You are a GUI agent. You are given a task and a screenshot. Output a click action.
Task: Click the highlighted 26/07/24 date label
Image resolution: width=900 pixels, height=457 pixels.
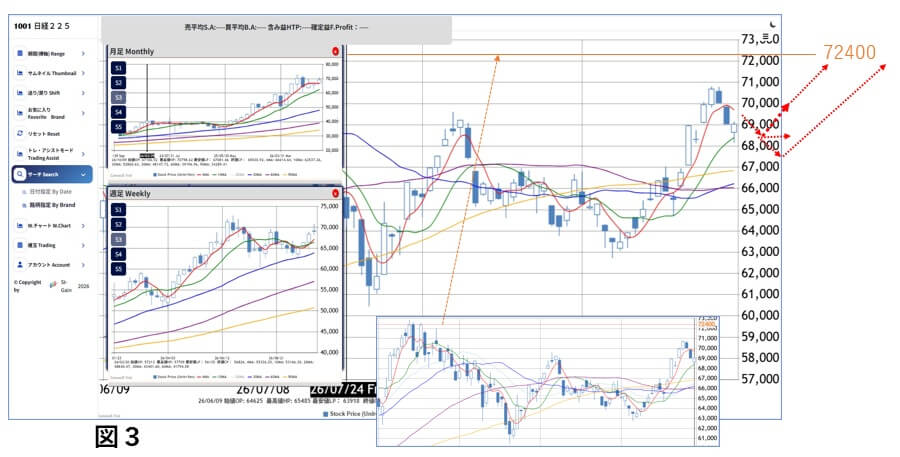343,390
